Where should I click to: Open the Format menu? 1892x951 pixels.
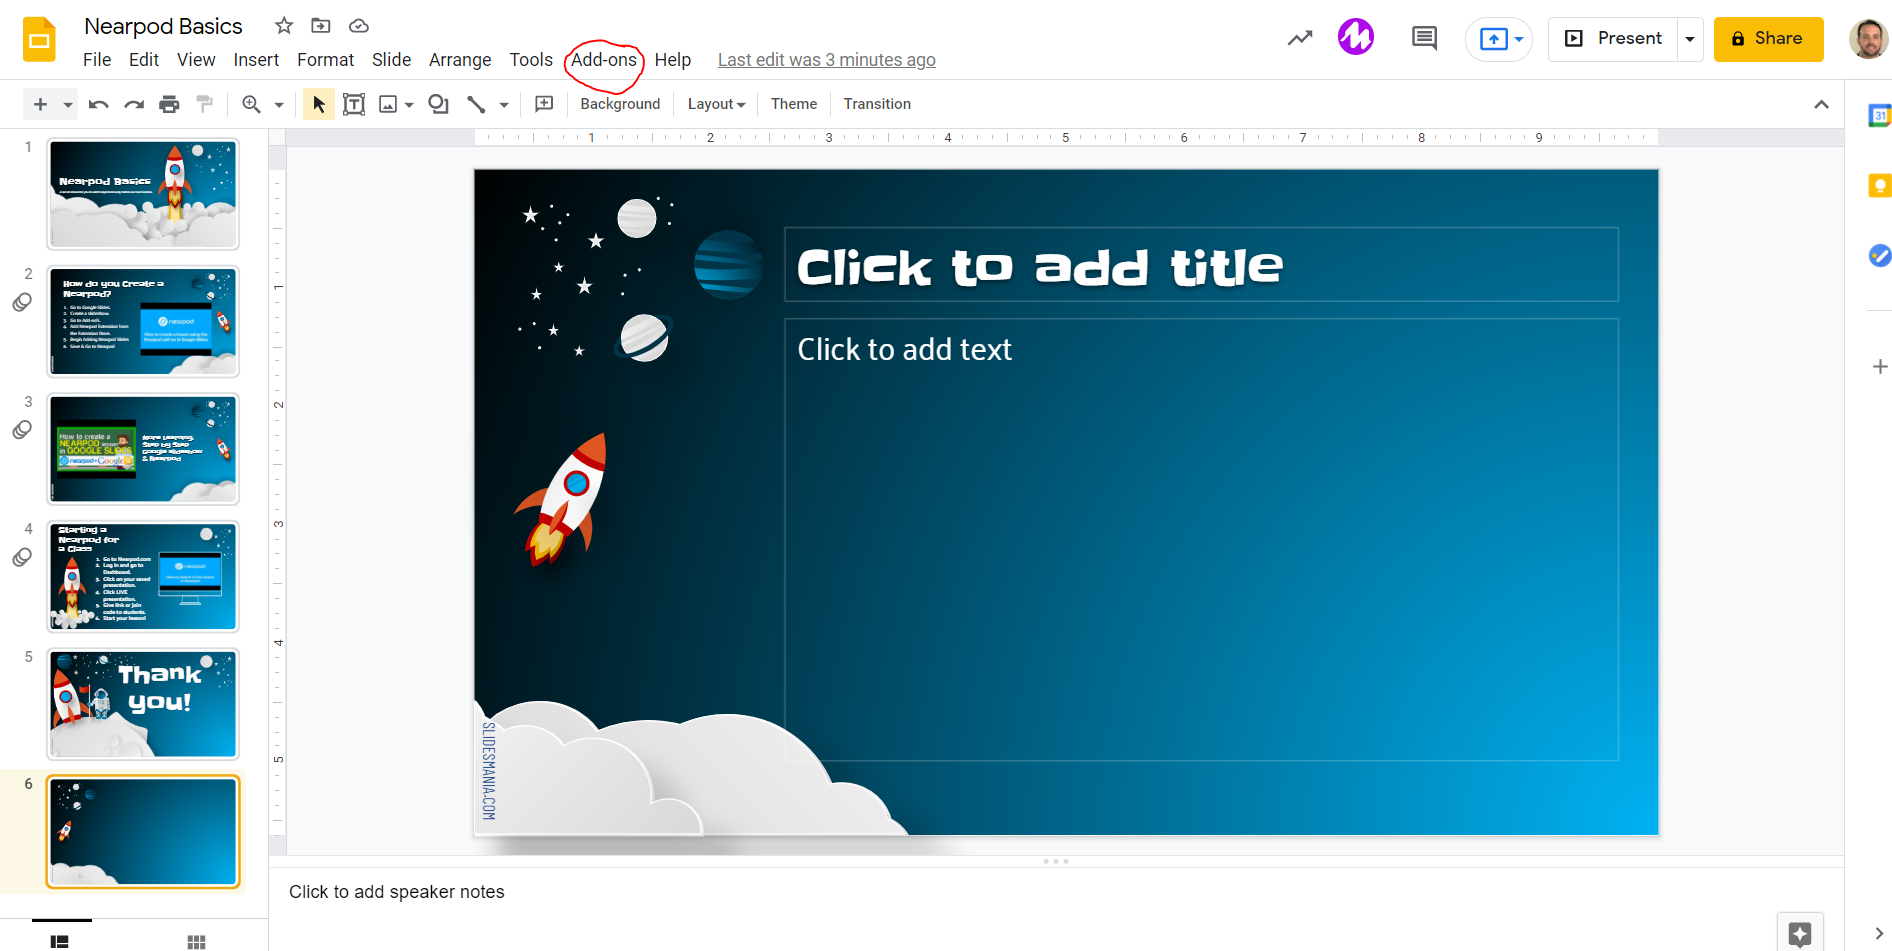tap(325, 60)
